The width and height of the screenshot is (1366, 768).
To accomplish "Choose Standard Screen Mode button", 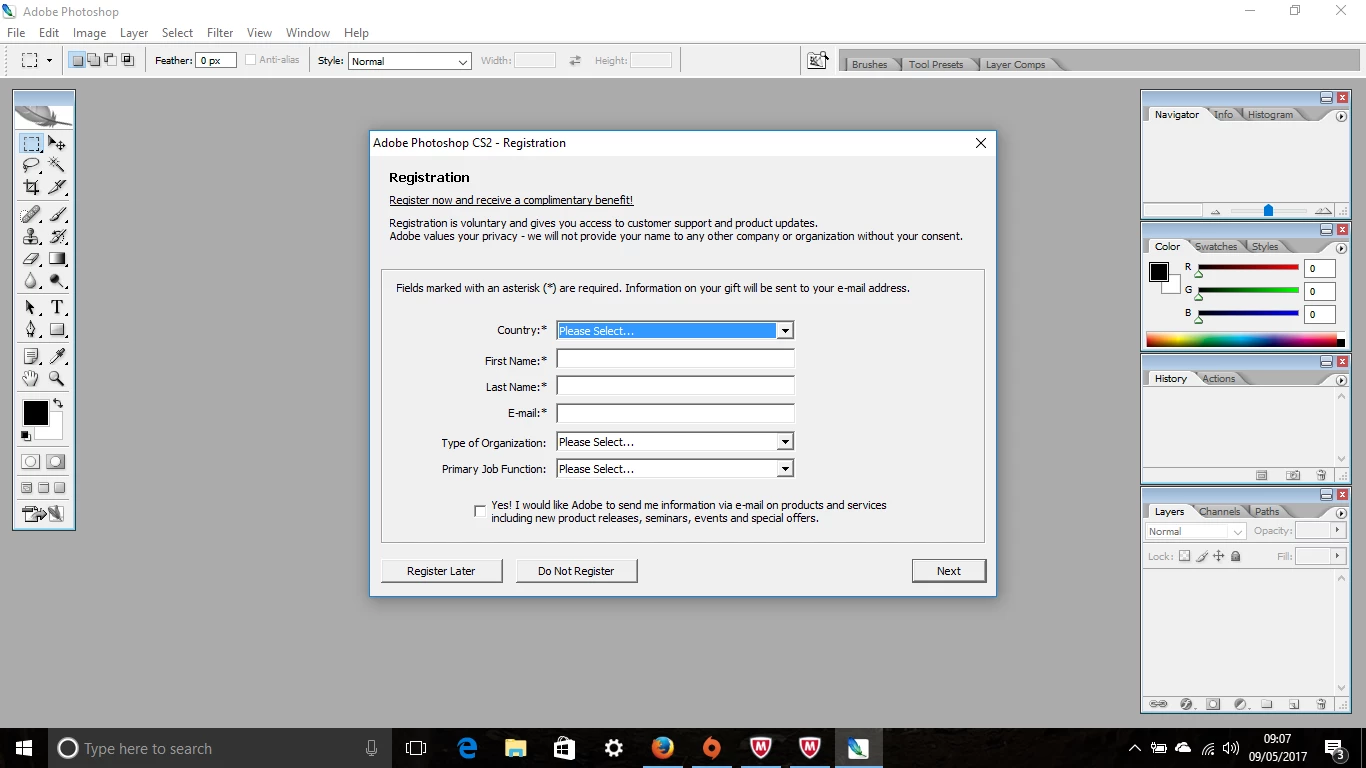I will pyautogui.click(x=27, y=488).
